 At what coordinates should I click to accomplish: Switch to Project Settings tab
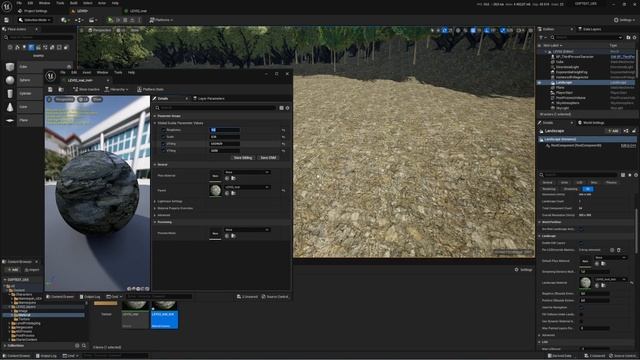(33, 11)
